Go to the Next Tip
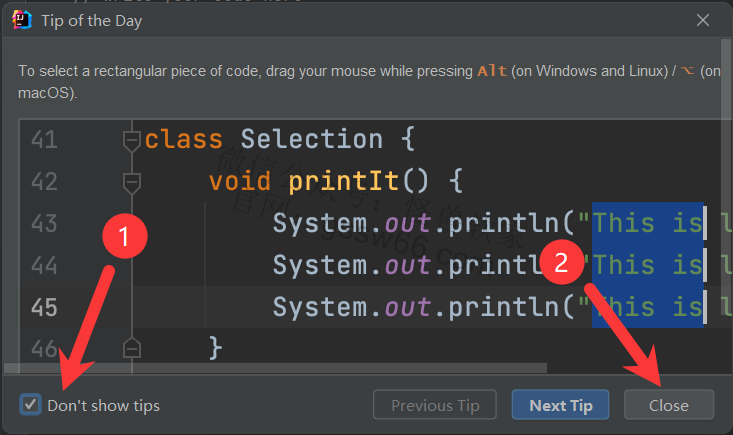This screenshot has width=733, height=435. click(561, 405)
